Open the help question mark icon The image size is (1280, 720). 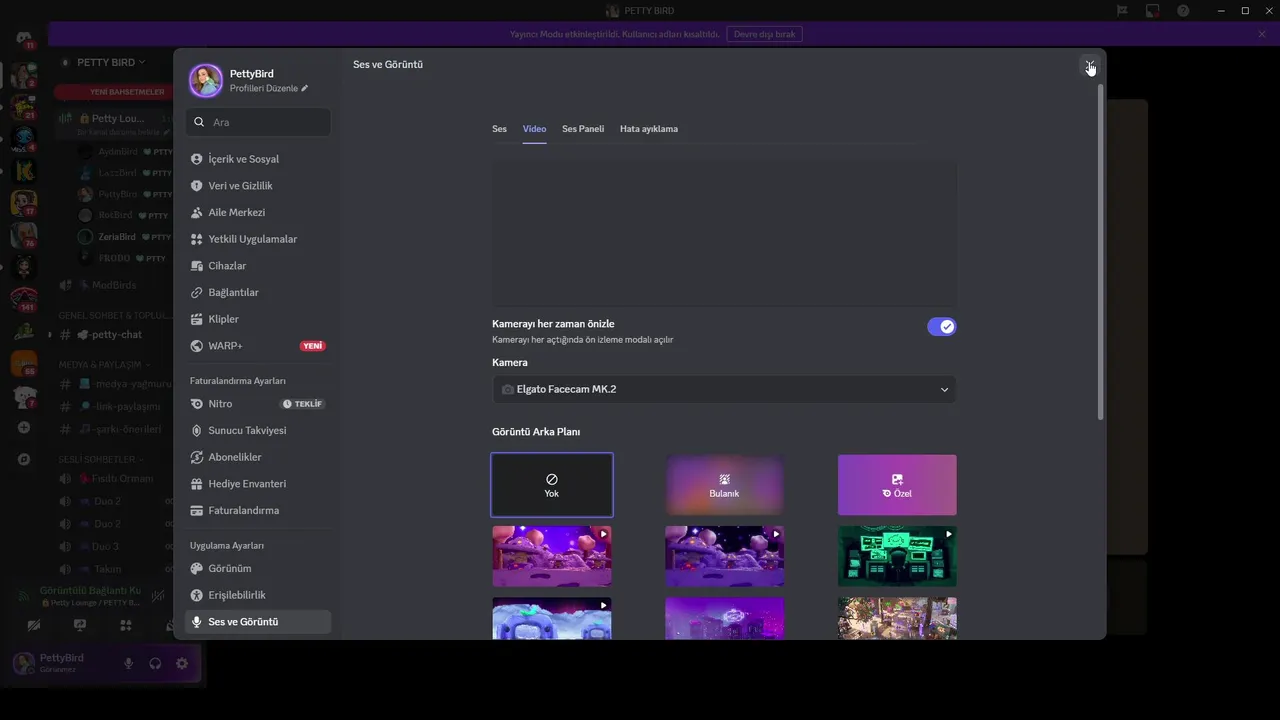coord(1183,10)
